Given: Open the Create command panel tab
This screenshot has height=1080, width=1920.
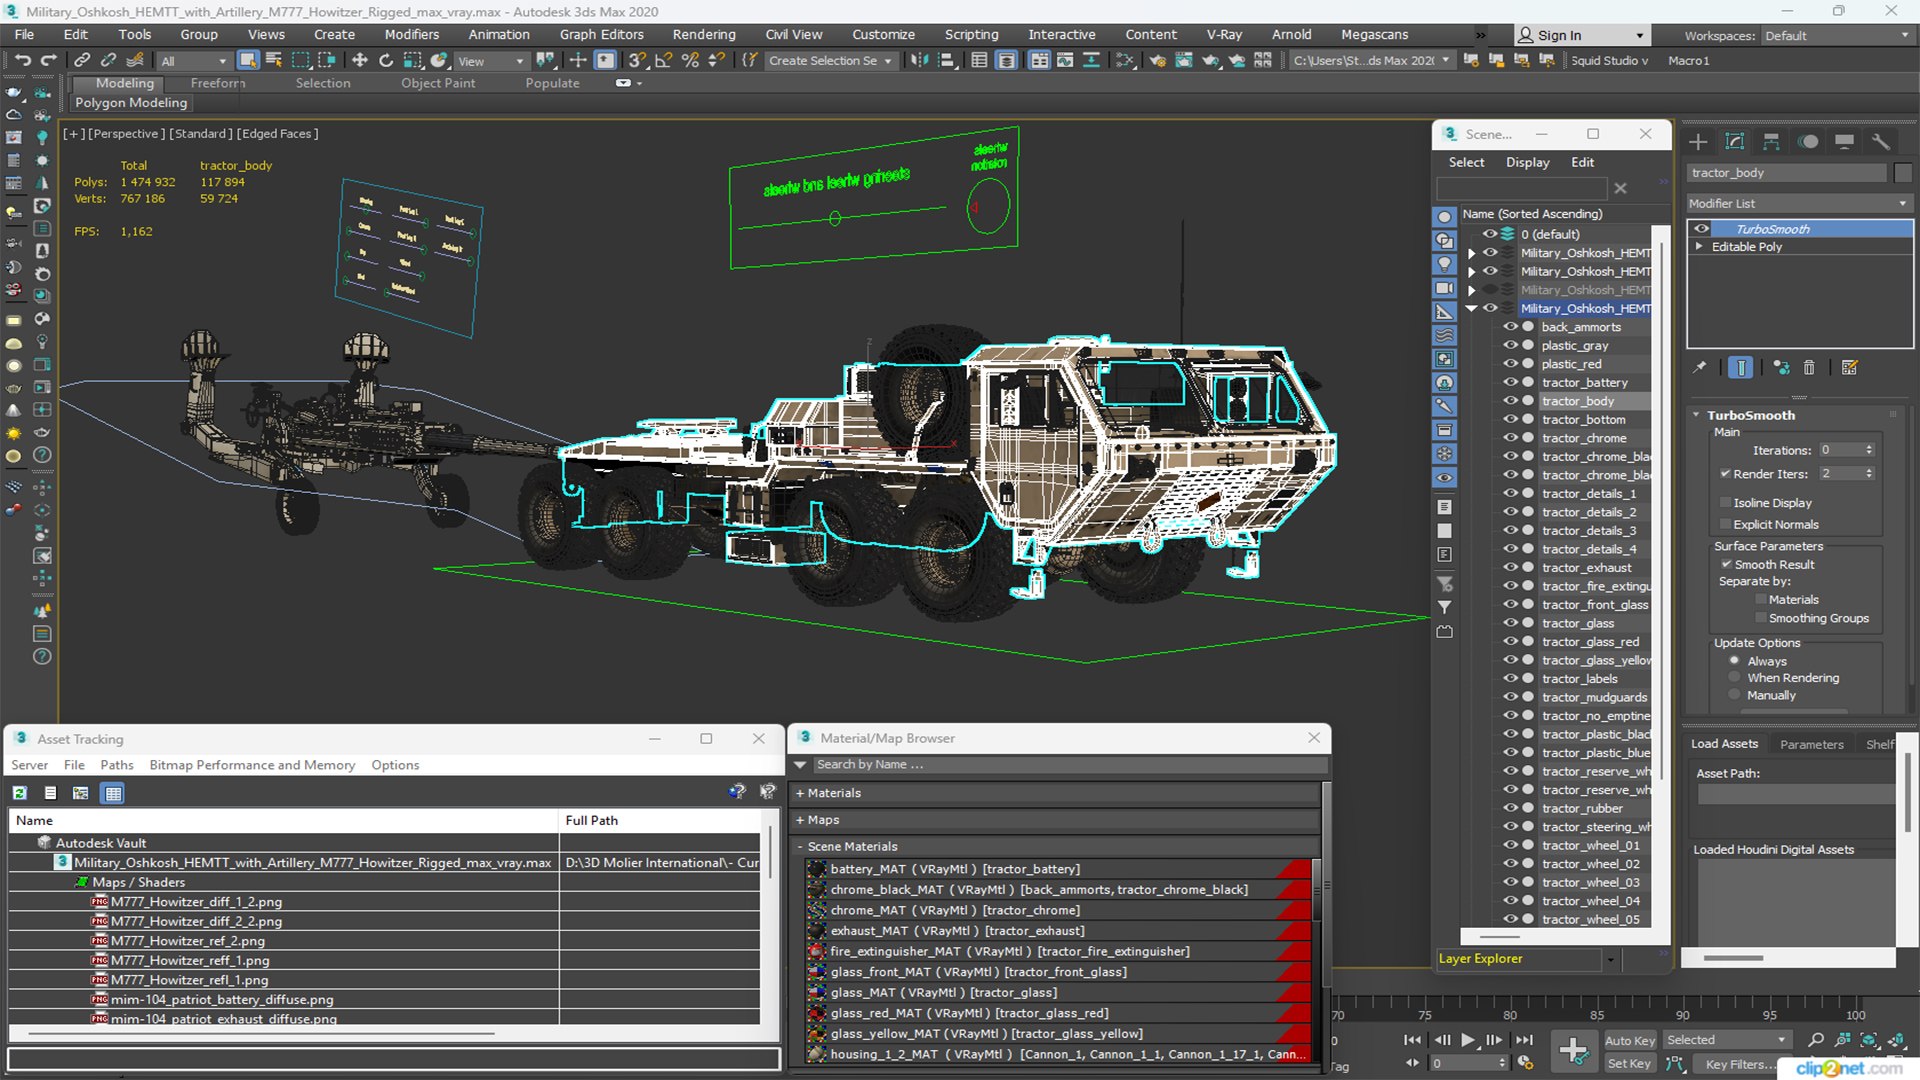Looking at the screenshot, I should [x=1698, y=142].
